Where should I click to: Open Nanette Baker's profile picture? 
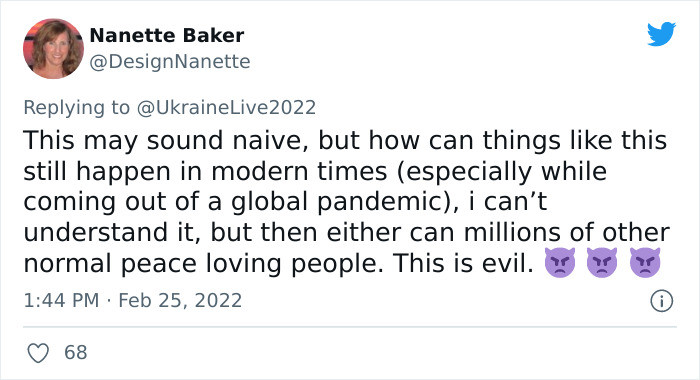tap(53, 49)
